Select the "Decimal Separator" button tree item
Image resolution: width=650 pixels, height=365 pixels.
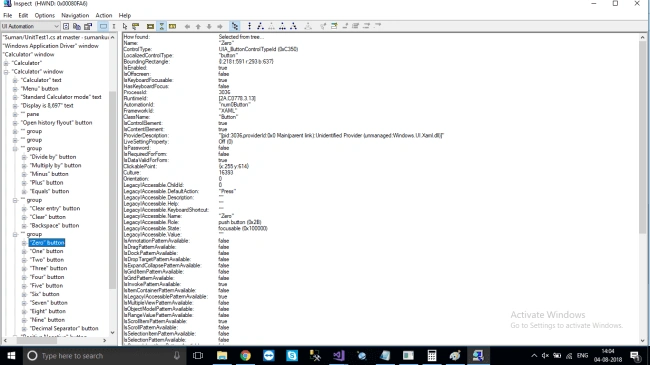[x=63, y=328]
